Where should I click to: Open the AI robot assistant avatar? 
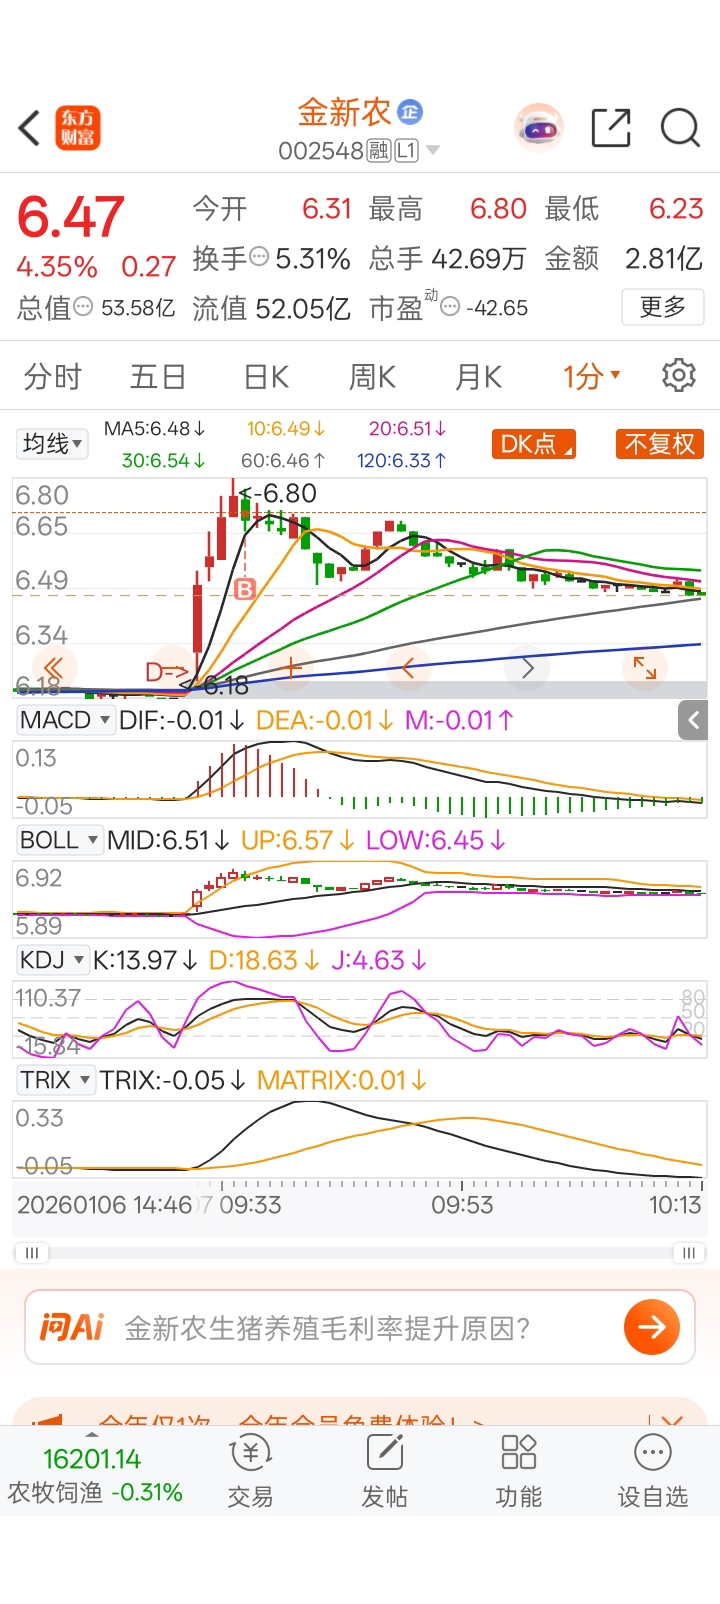(539, 128)
